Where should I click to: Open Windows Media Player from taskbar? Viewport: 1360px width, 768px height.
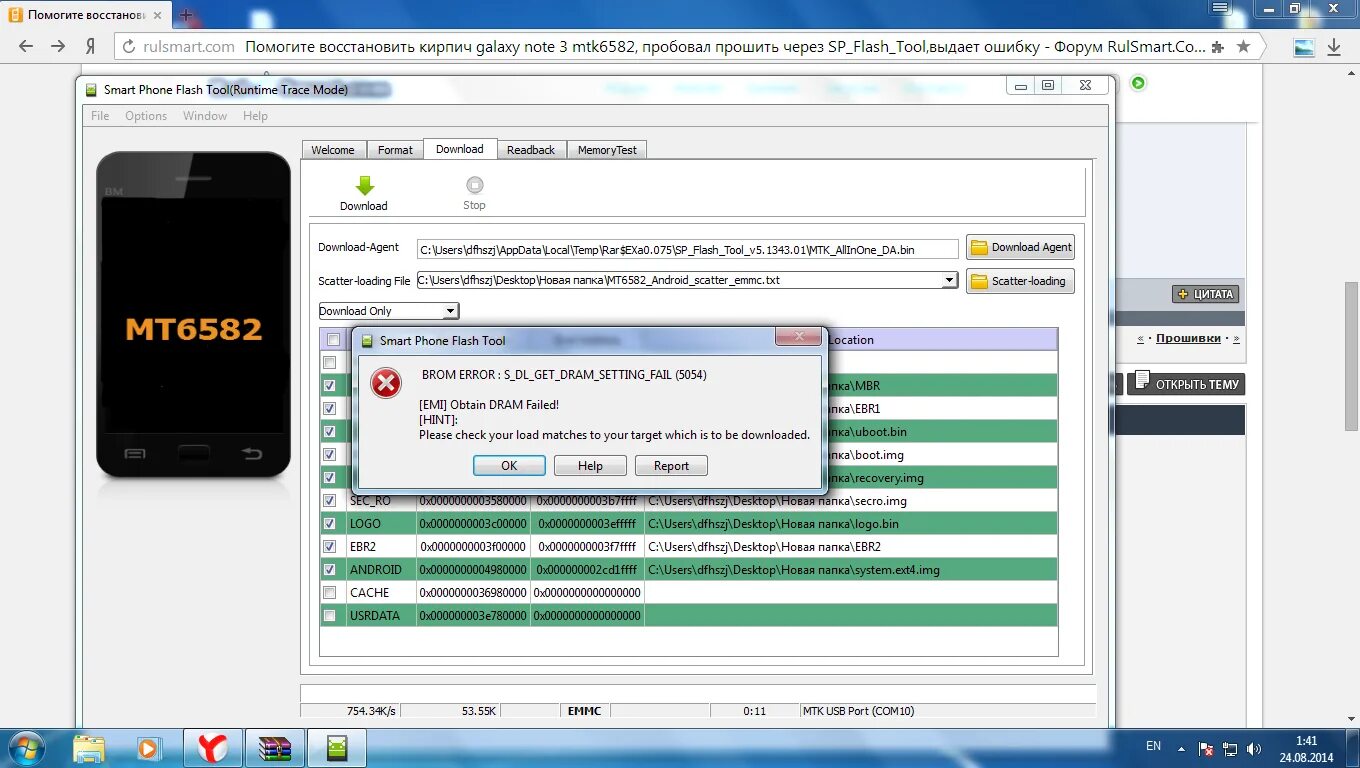click(148, 748)
